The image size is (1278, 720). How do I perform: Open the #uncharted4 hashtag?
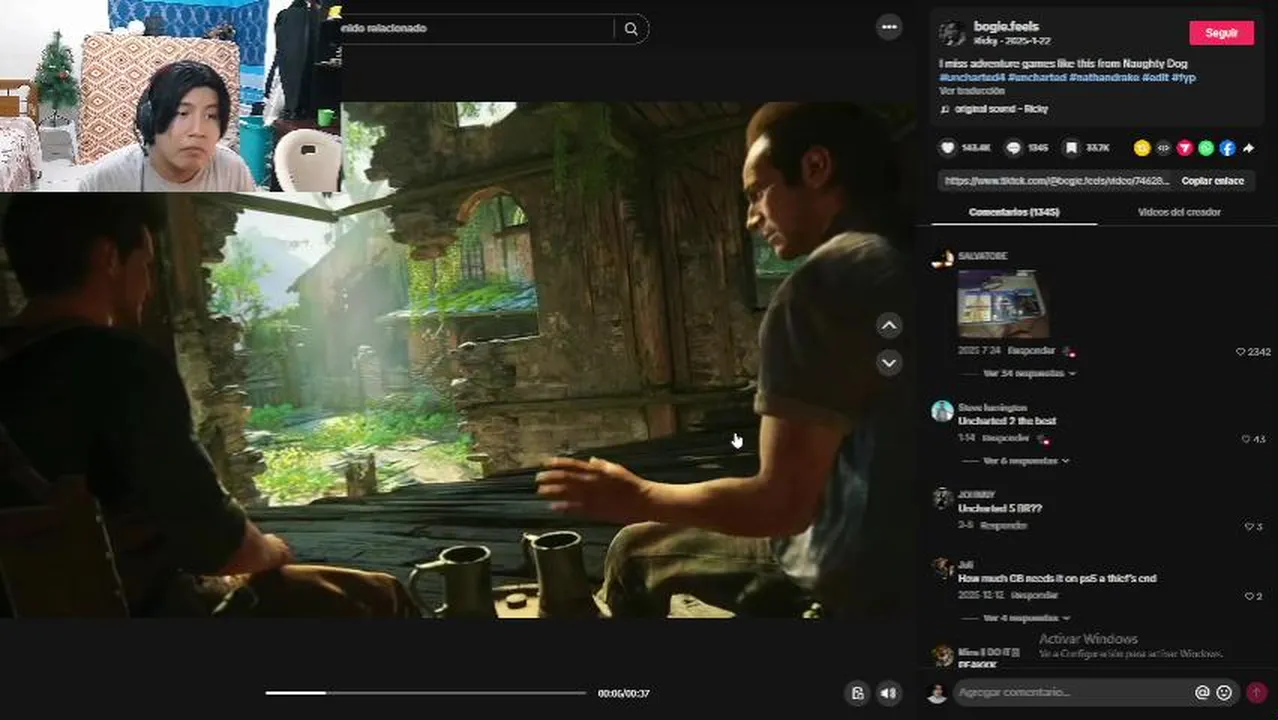(971, 77)
